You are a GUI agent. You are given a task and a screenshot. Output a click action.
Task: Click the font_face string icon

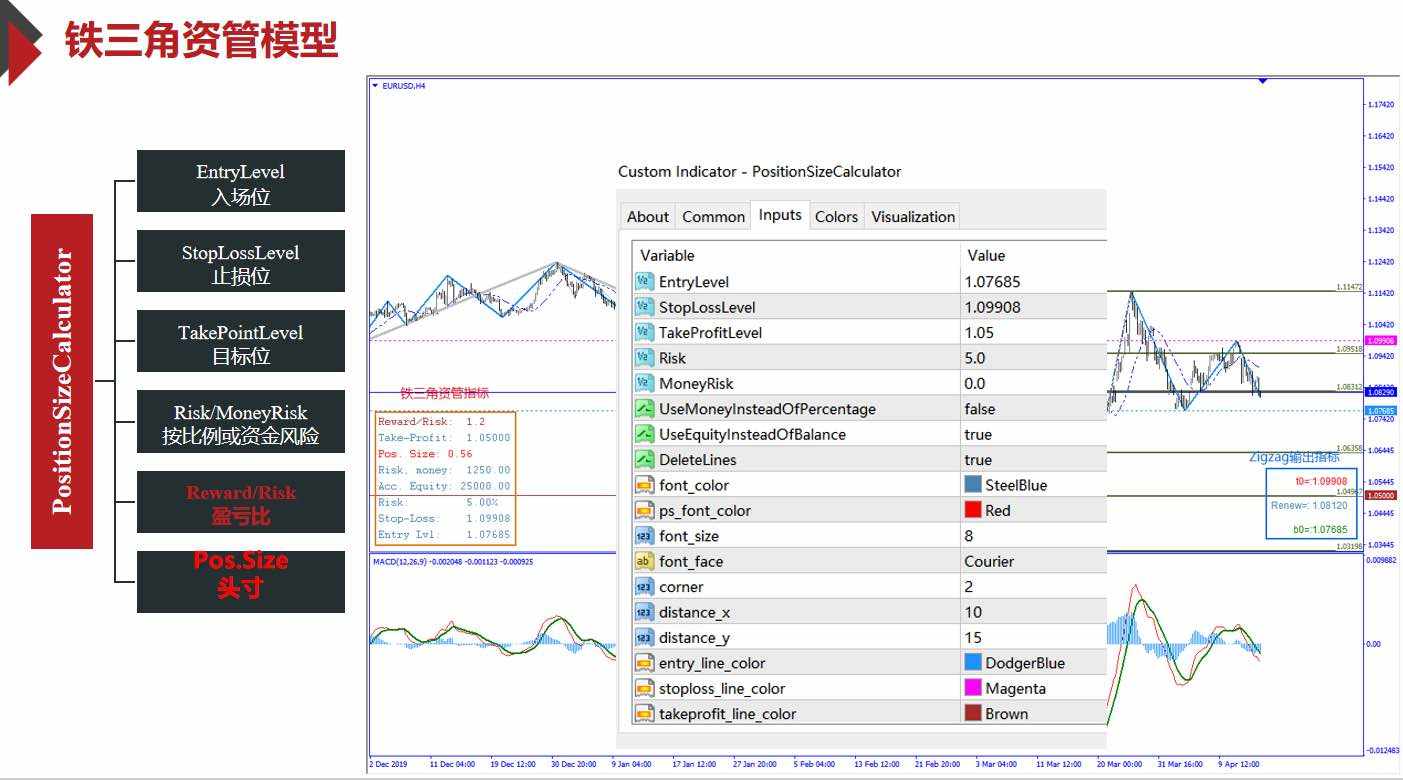coord(645,561)
